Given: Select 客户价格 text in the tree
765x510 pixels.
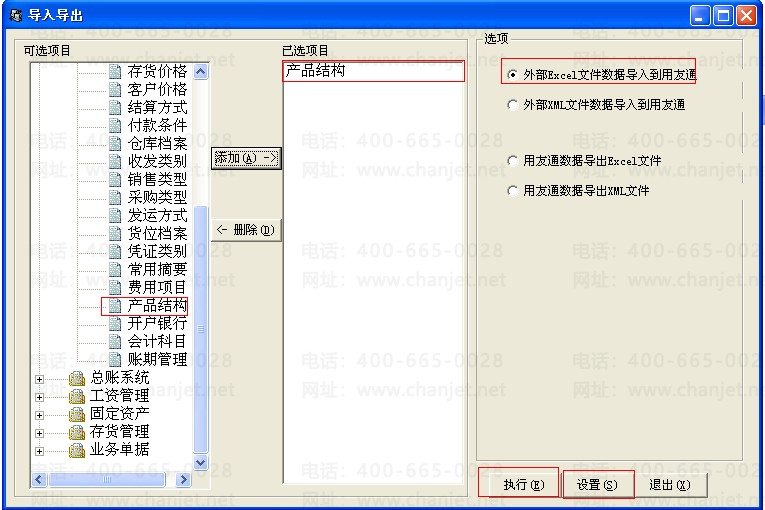Looking at the screenshot, I should pyautogui.click(x=157, y=90).
